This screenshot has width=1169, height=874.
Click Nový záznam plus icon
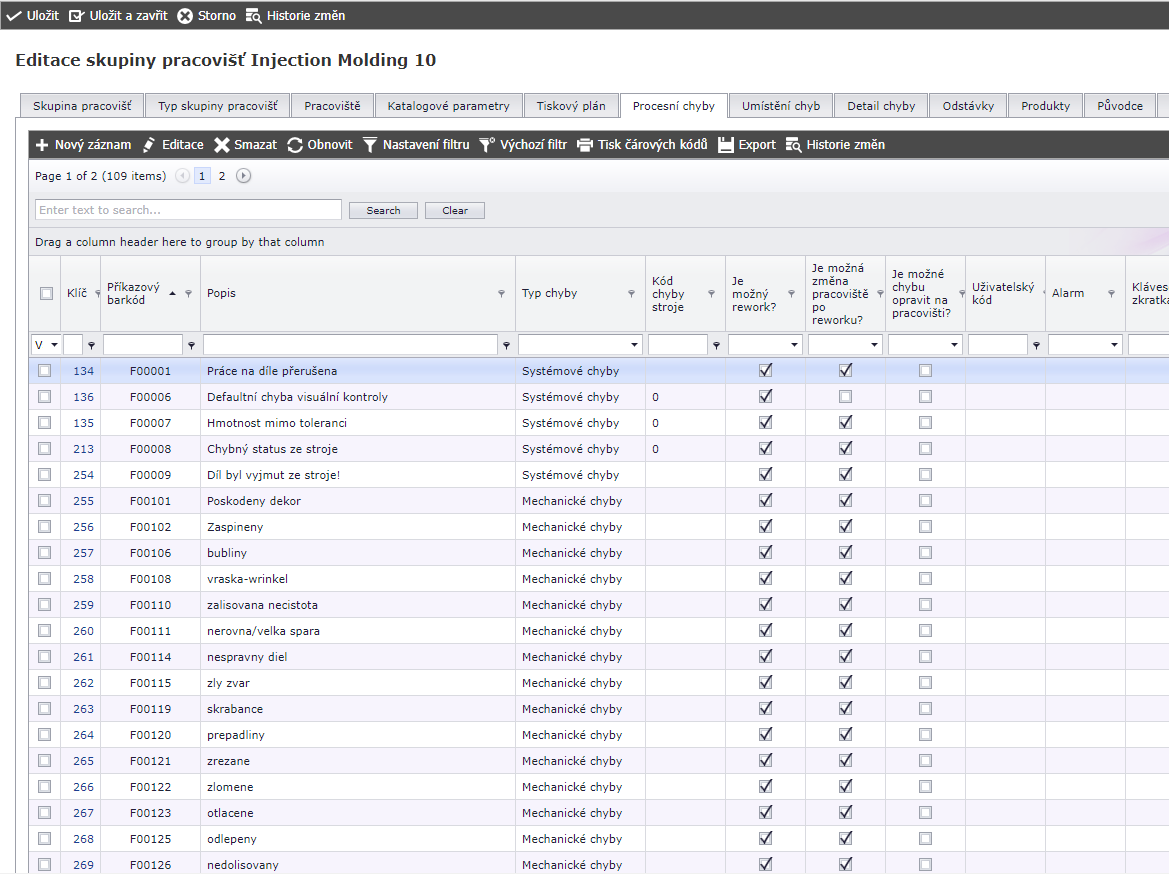coord(42,145)
